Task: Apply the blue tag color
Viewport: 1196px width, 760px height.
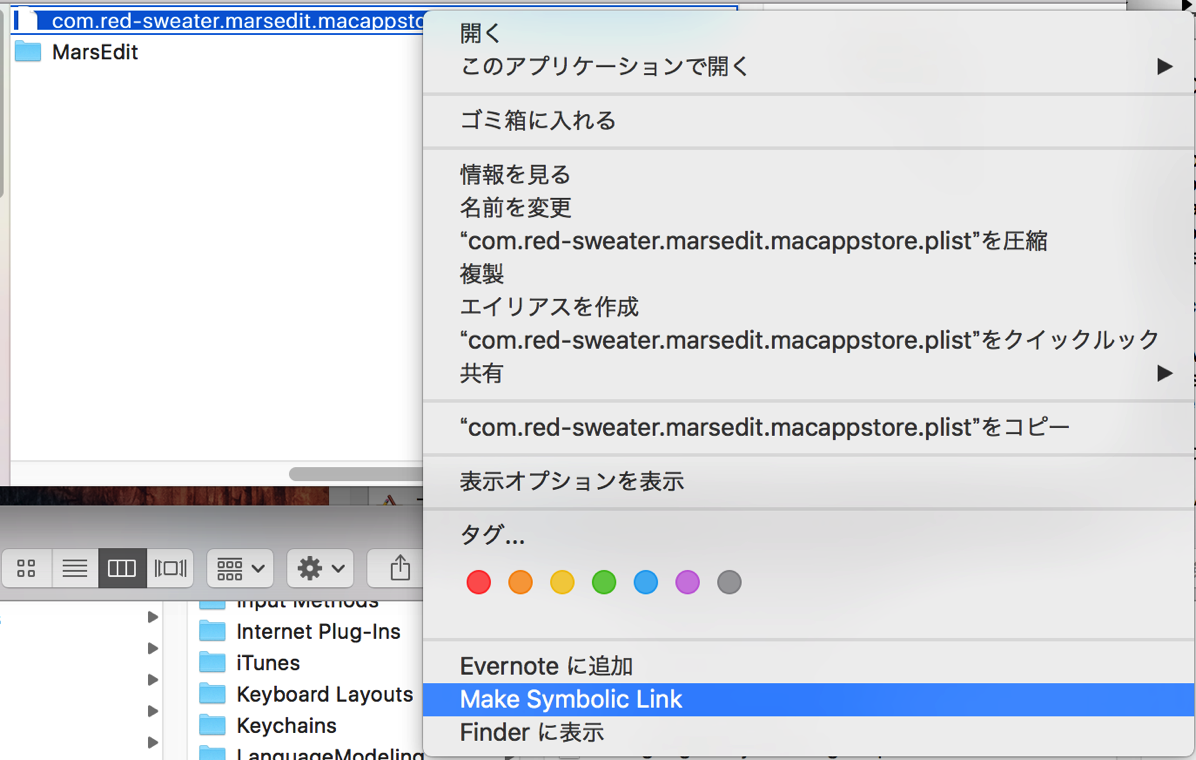Action: pos(645,583)
